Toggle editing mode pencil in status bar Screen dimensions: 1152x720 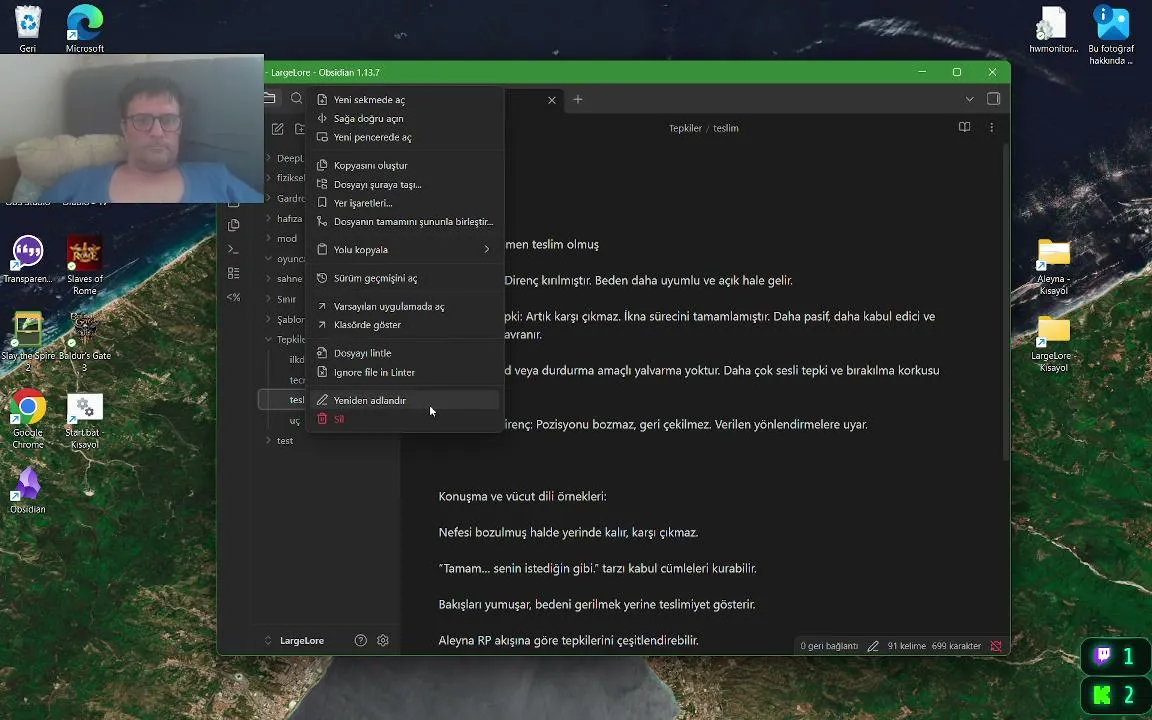(x=873, y=646)
